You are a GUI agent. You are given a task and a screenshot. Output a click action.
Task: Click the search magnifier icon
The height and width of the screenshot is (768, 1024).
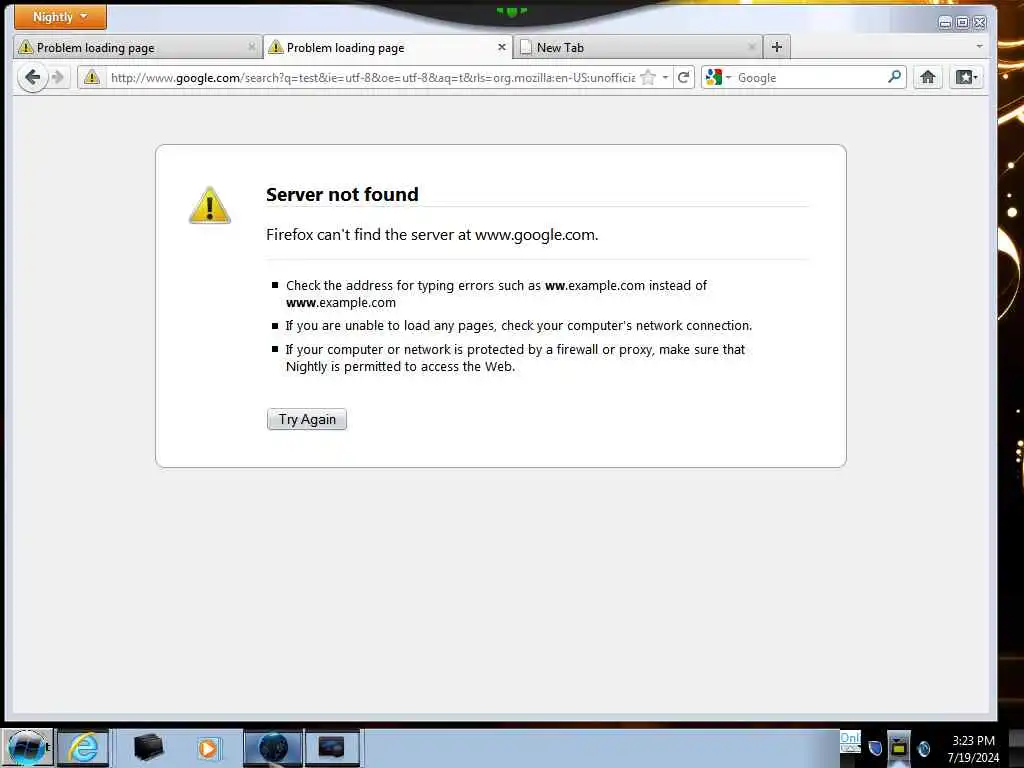pyautogui.click(x=894, y=77)
